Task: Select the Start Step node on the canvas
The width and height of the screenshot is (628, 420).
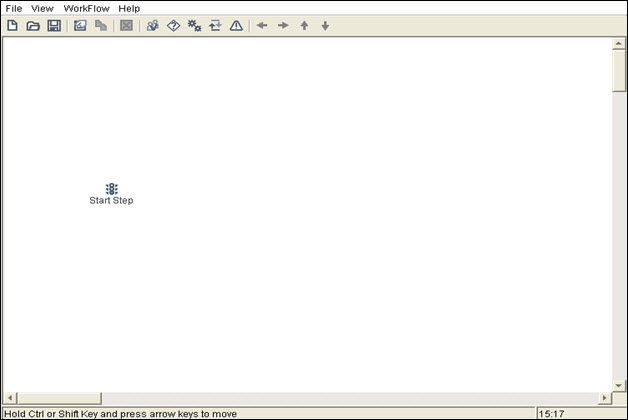Action: tap(111, 194)
